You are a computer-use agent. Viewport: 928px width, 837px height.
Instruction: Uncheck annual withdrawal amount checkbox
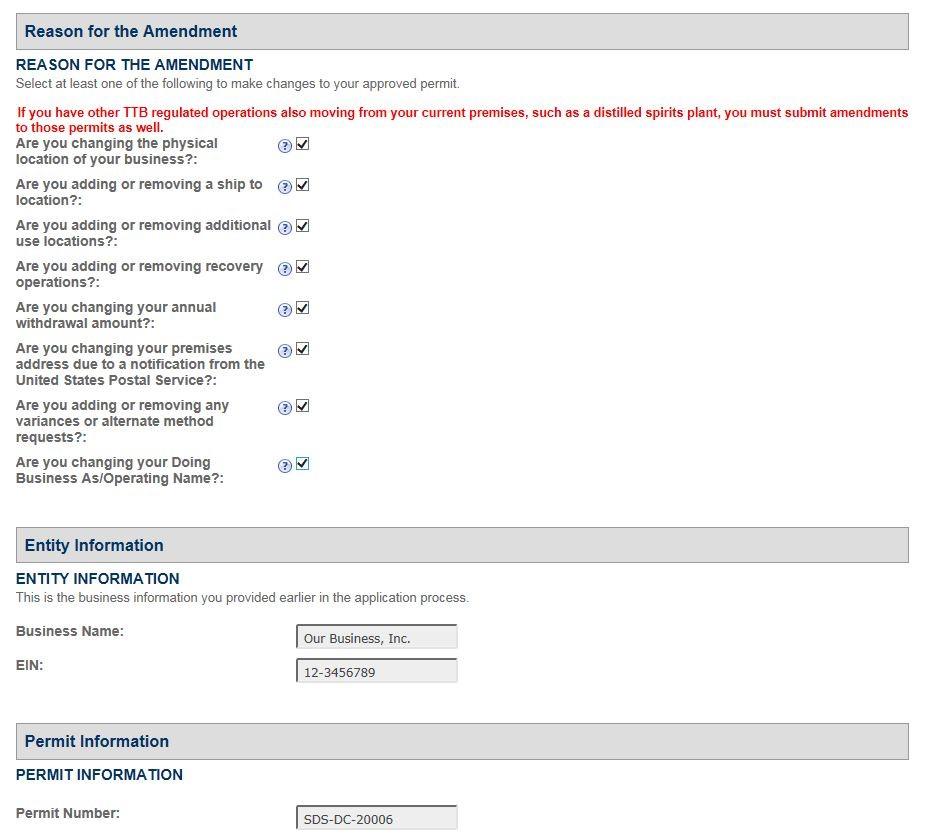coord(303,308)
